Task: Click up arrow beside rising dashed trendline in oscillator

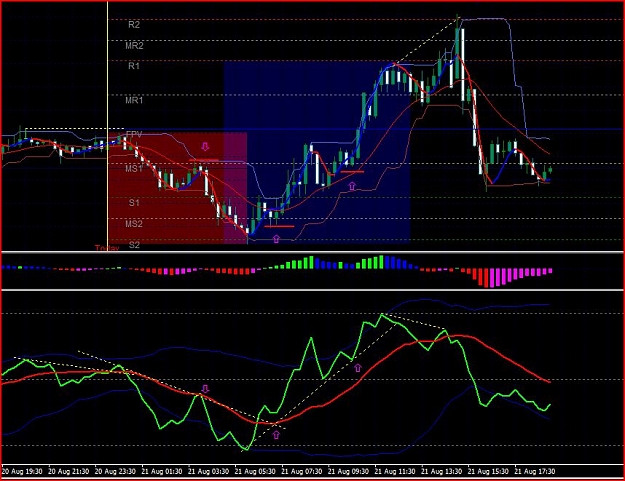Action: [358, 368]
